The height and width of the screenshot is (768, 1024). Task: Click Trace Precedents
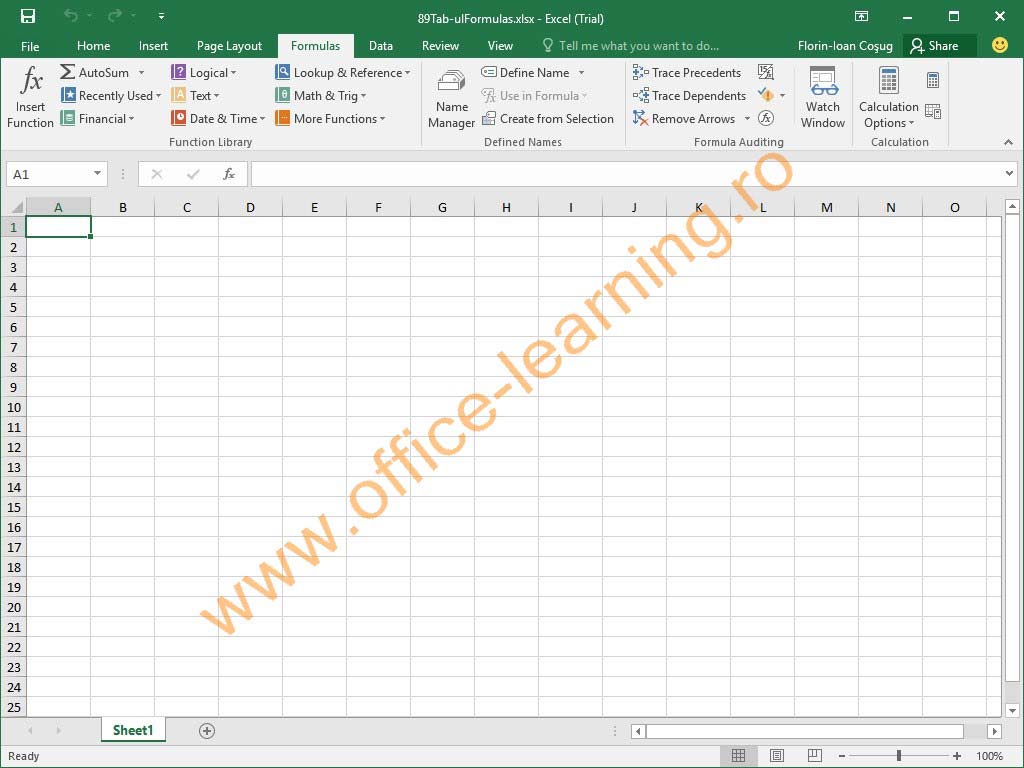[687, 72]
